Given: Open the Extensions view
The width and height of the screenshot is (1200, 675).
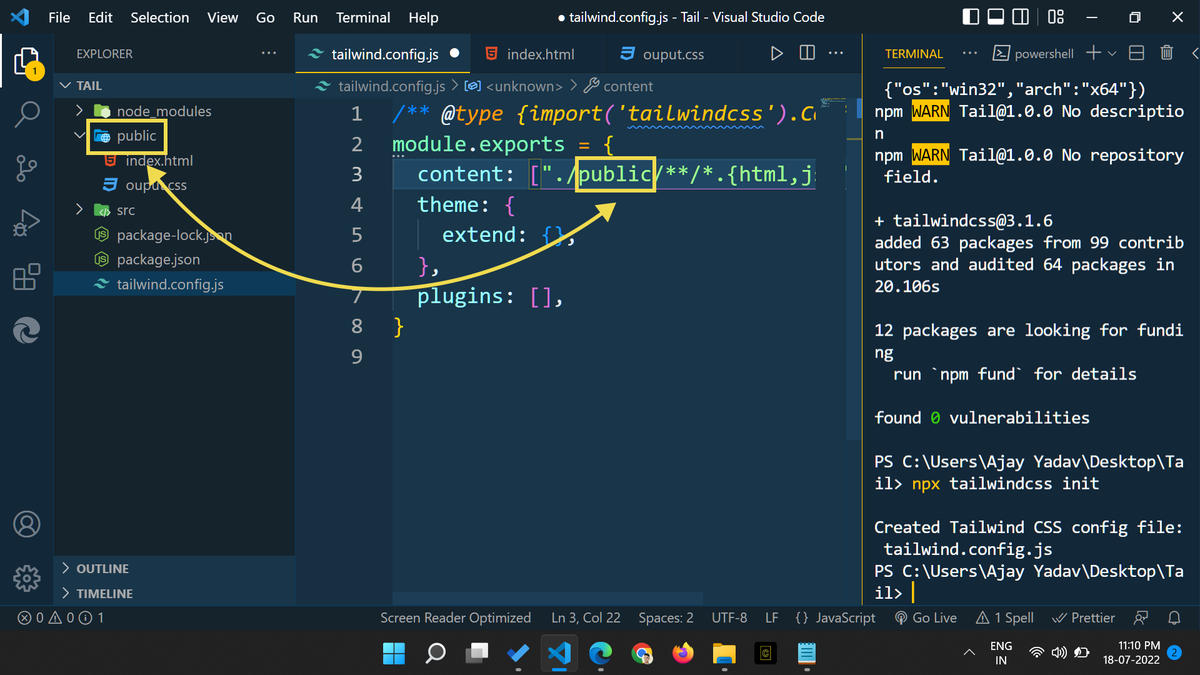Looking at the screenshot, I should [x=27, y=277].
